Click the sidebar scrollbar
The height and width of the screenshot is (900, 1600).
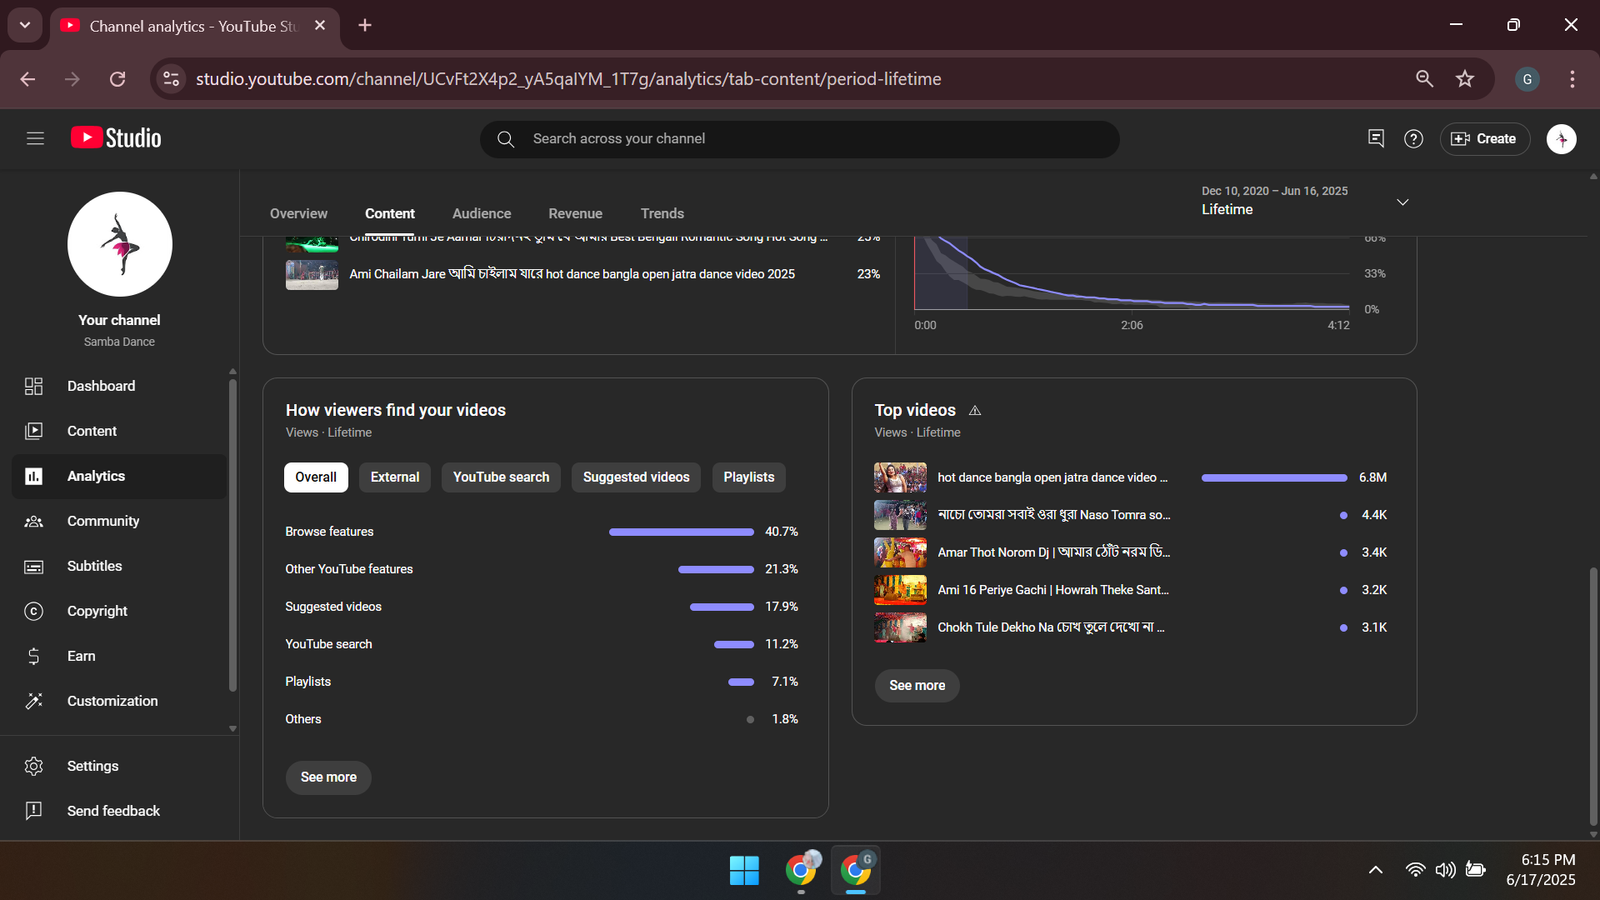point(233,535)
